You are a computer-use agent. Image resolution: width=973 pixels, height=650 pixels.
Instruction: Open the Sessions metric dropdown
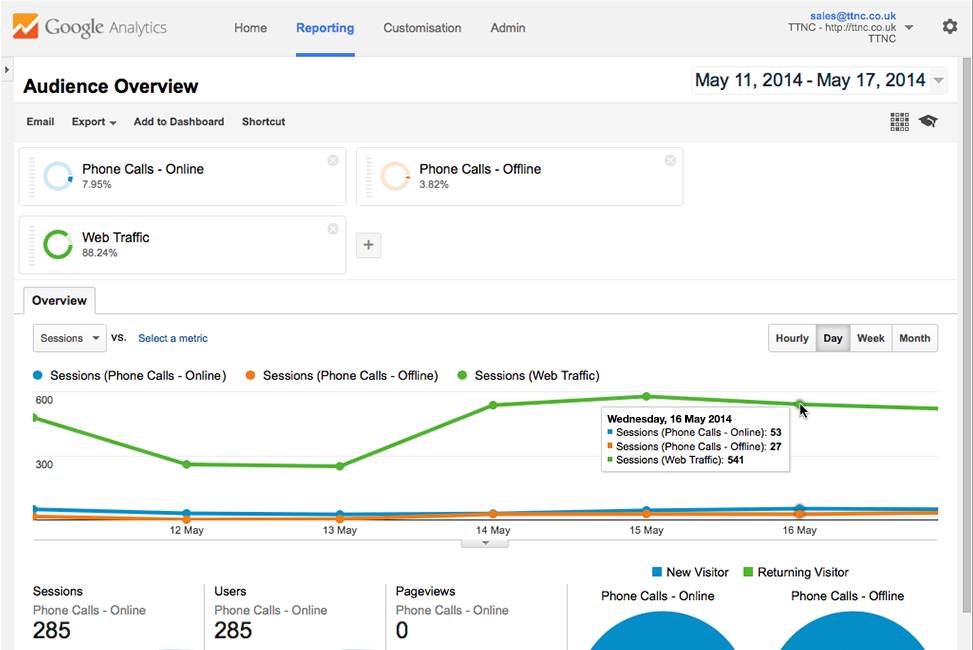tap(70, 338)
